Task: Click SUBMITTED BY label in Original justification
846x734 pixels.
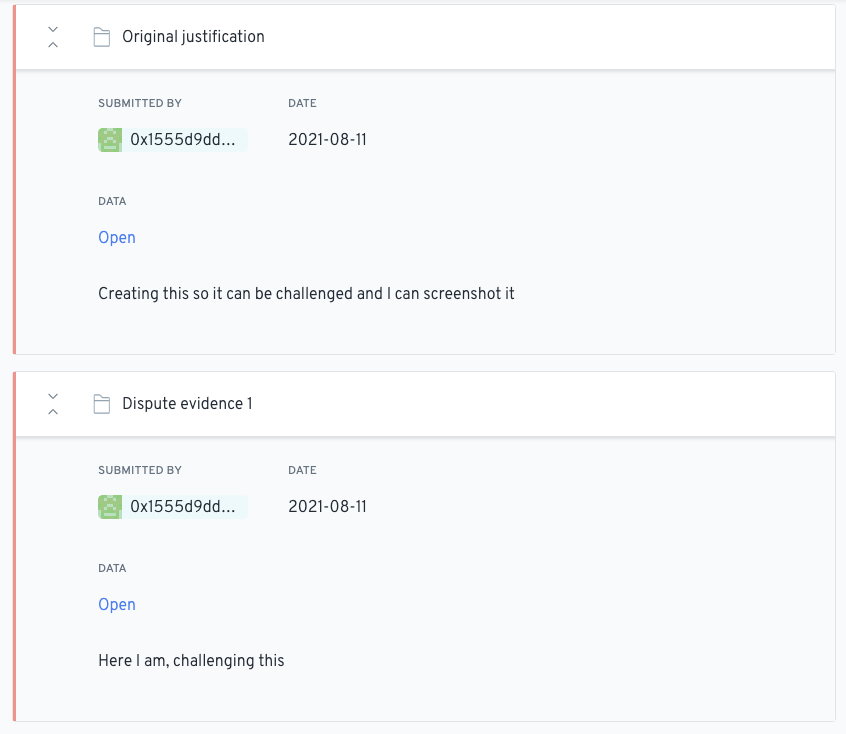Action: click(x=140, y=103)
